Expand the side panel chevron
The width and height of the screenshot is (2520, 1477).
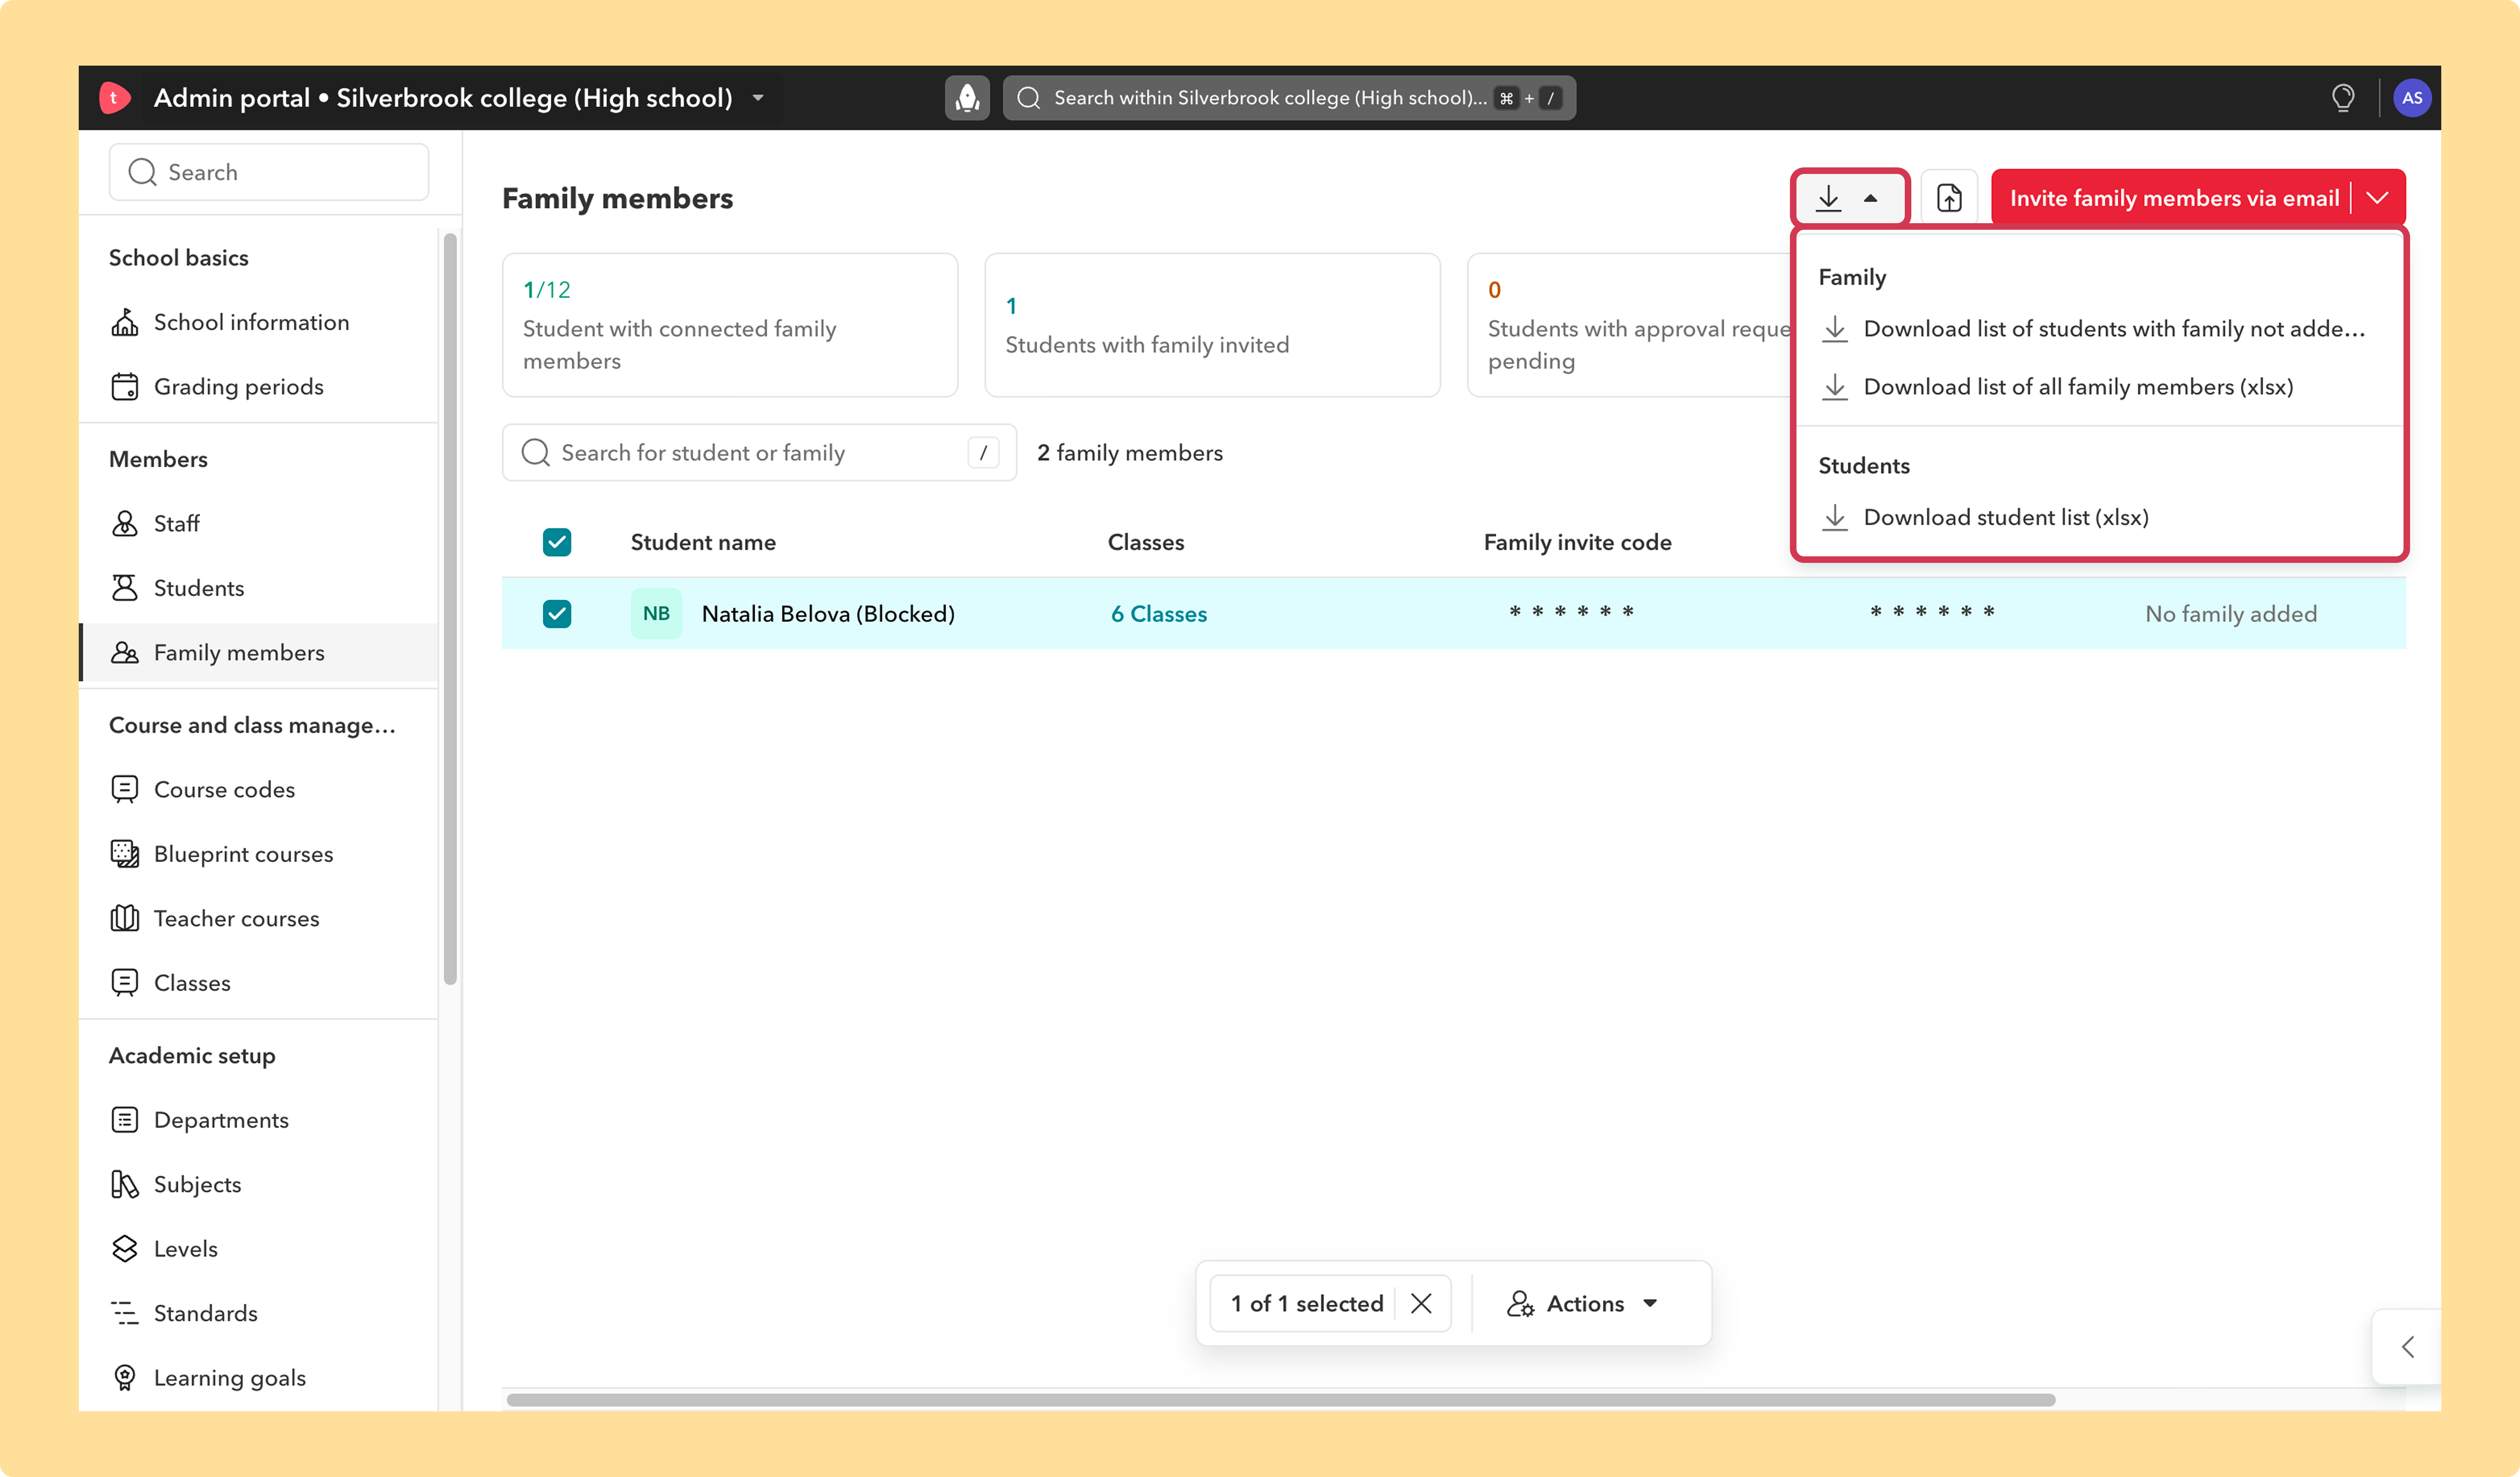pyautogui.click(x=2408, y=1347)
